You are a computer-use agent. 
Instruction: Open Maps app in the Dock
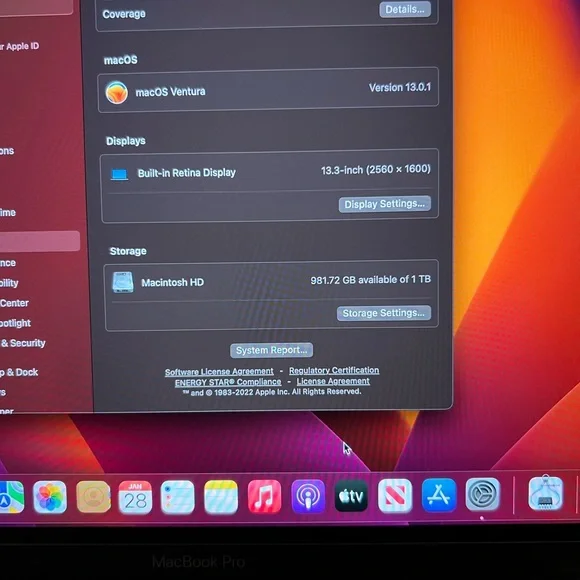(11, 498)
